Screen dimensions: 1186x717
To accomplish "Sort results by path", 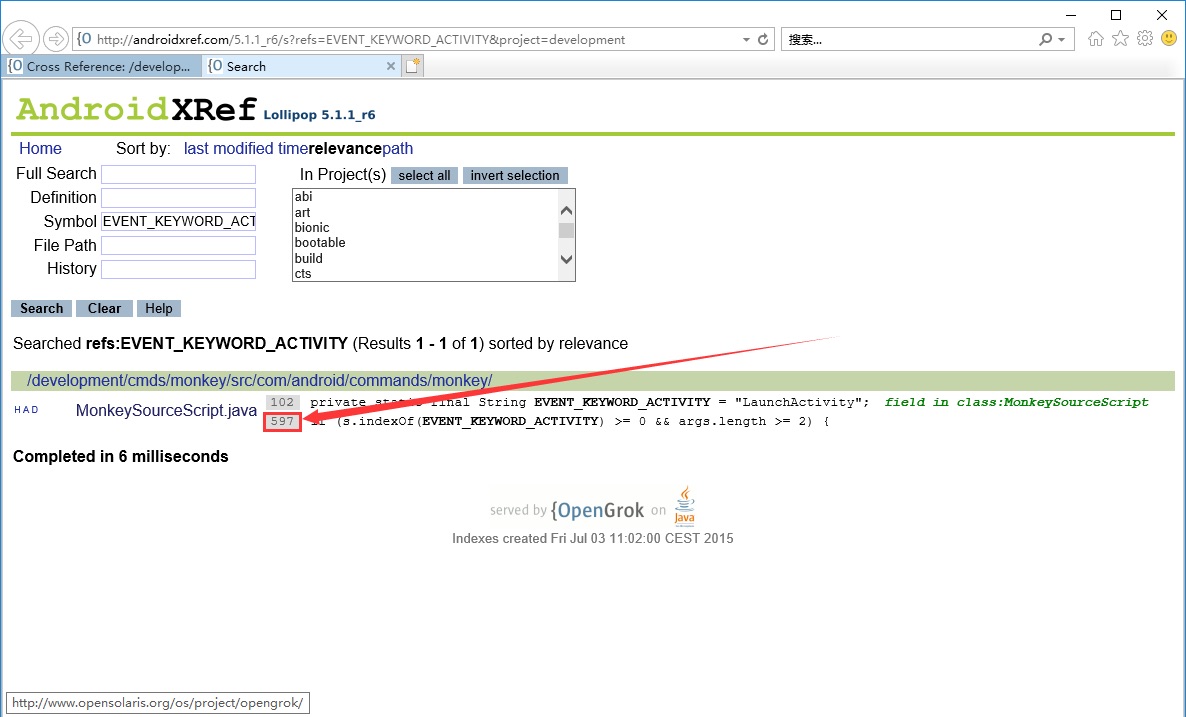I will pyautogui.click(x=398, y=148).
